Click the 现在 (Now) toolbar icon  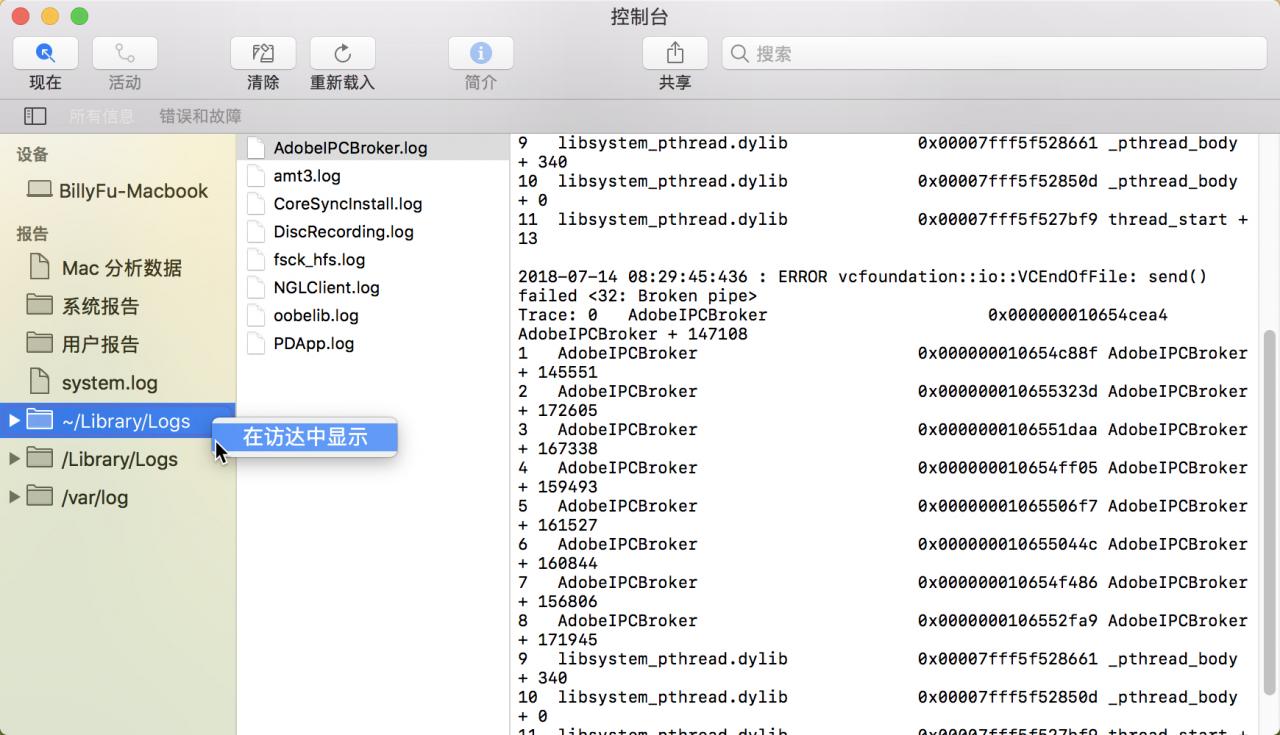44,52
